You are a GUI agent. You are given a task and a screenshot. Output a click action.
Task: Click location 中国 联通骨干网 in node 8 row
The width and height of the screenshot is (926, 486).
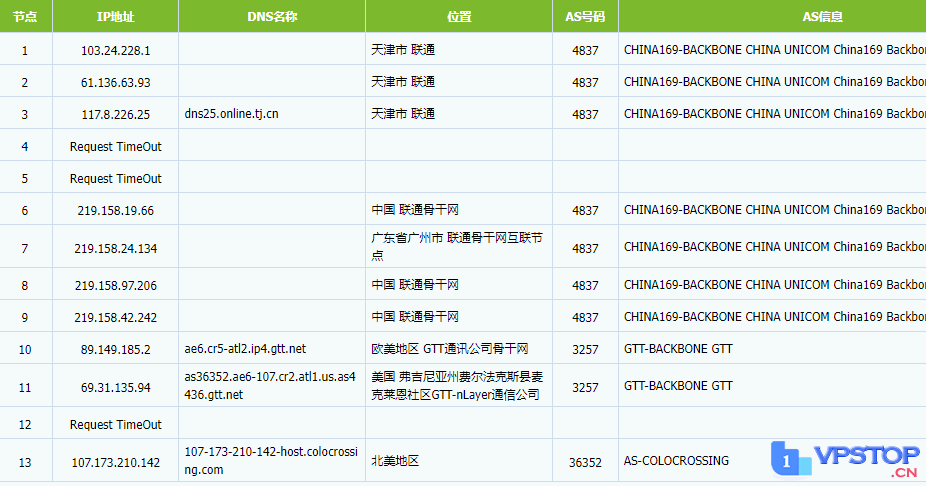(415, 285)
